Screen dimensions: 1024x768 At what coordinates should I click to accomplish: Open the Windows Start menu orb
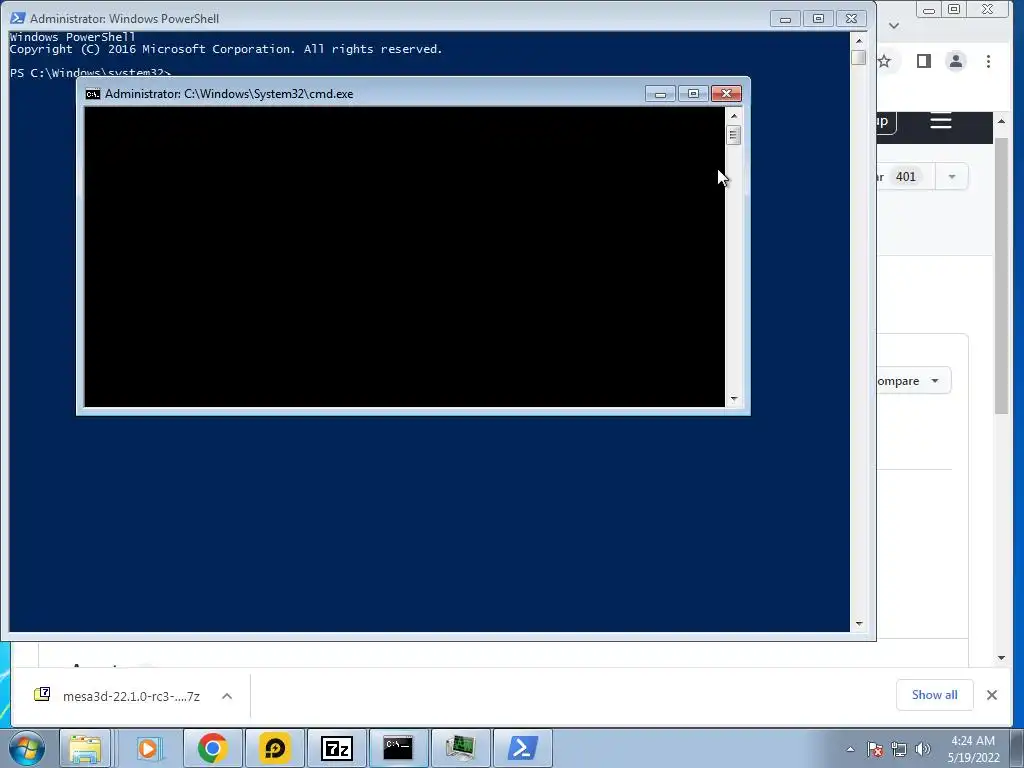[x=27, y=748]
